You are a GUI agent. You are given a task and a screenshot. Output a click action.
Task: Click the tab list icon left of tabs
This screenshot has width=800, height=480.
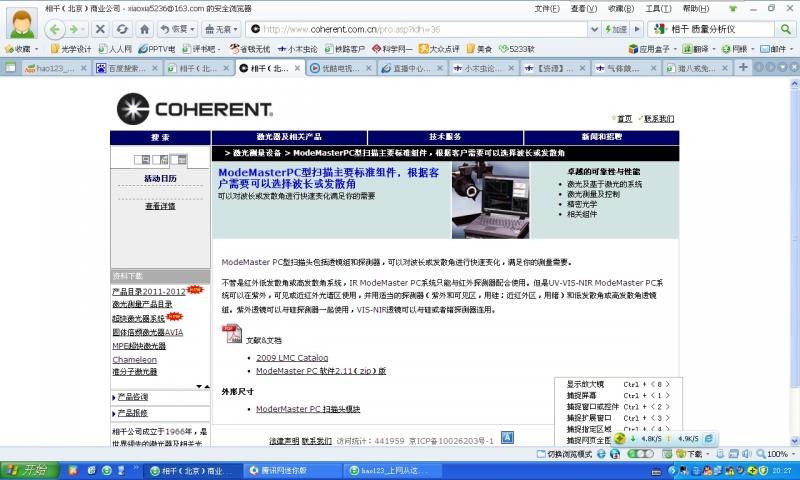point(10,68)
